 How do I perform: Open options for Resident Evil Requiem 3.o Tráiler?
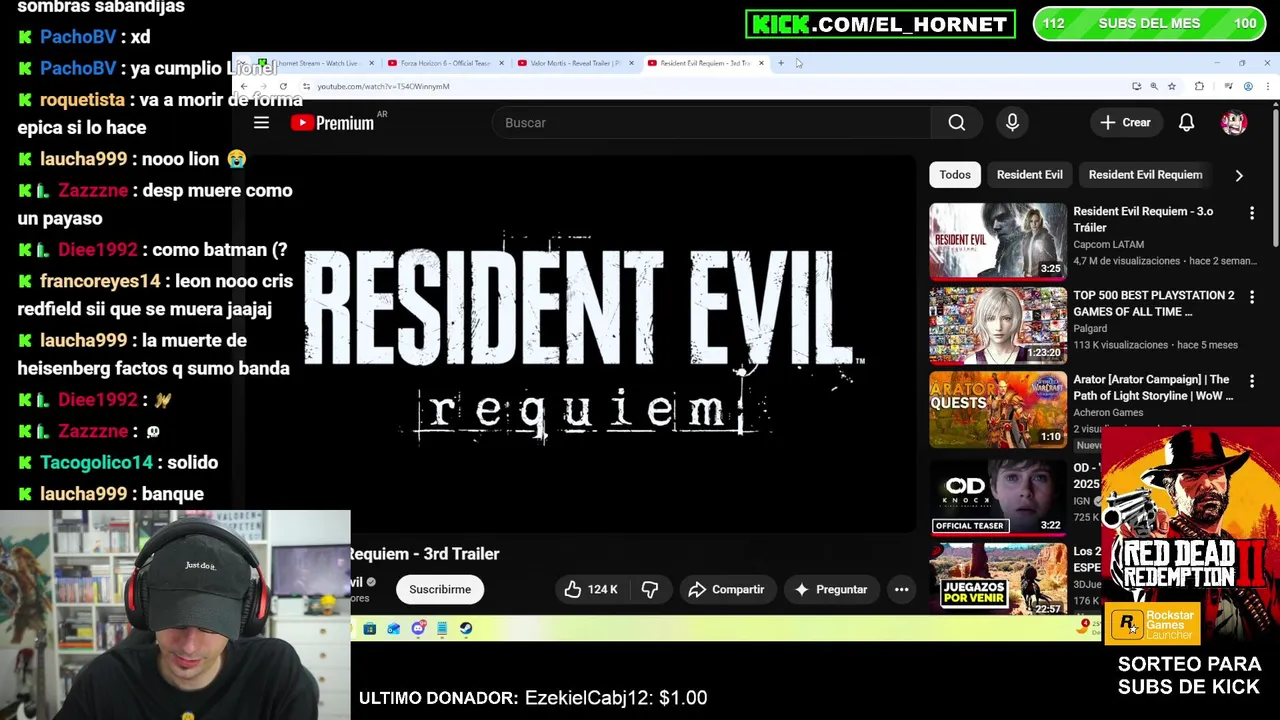(x=1251, y=213)
